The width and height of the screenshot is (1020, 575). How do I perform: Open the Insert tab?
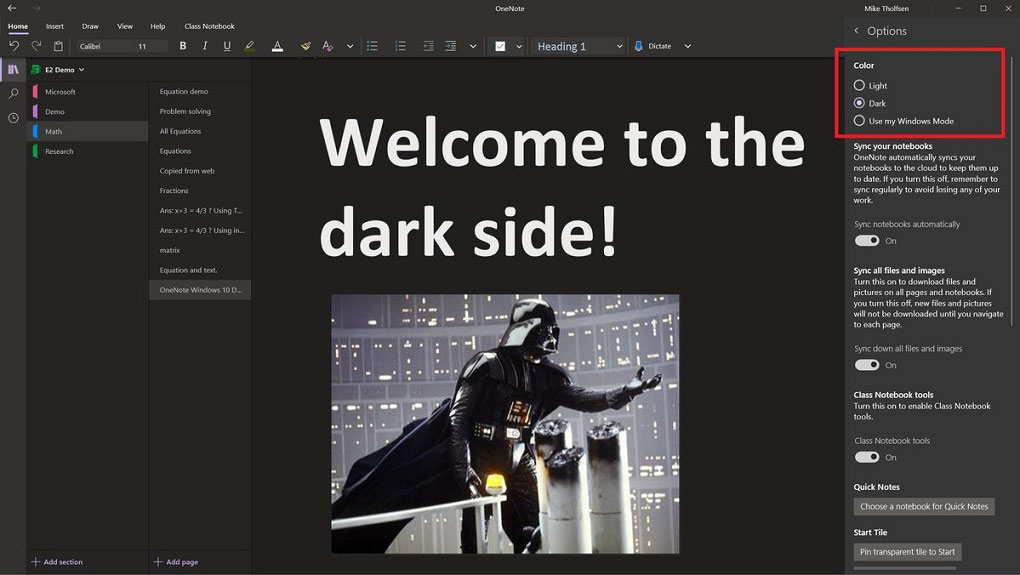(x=55, y=26)
